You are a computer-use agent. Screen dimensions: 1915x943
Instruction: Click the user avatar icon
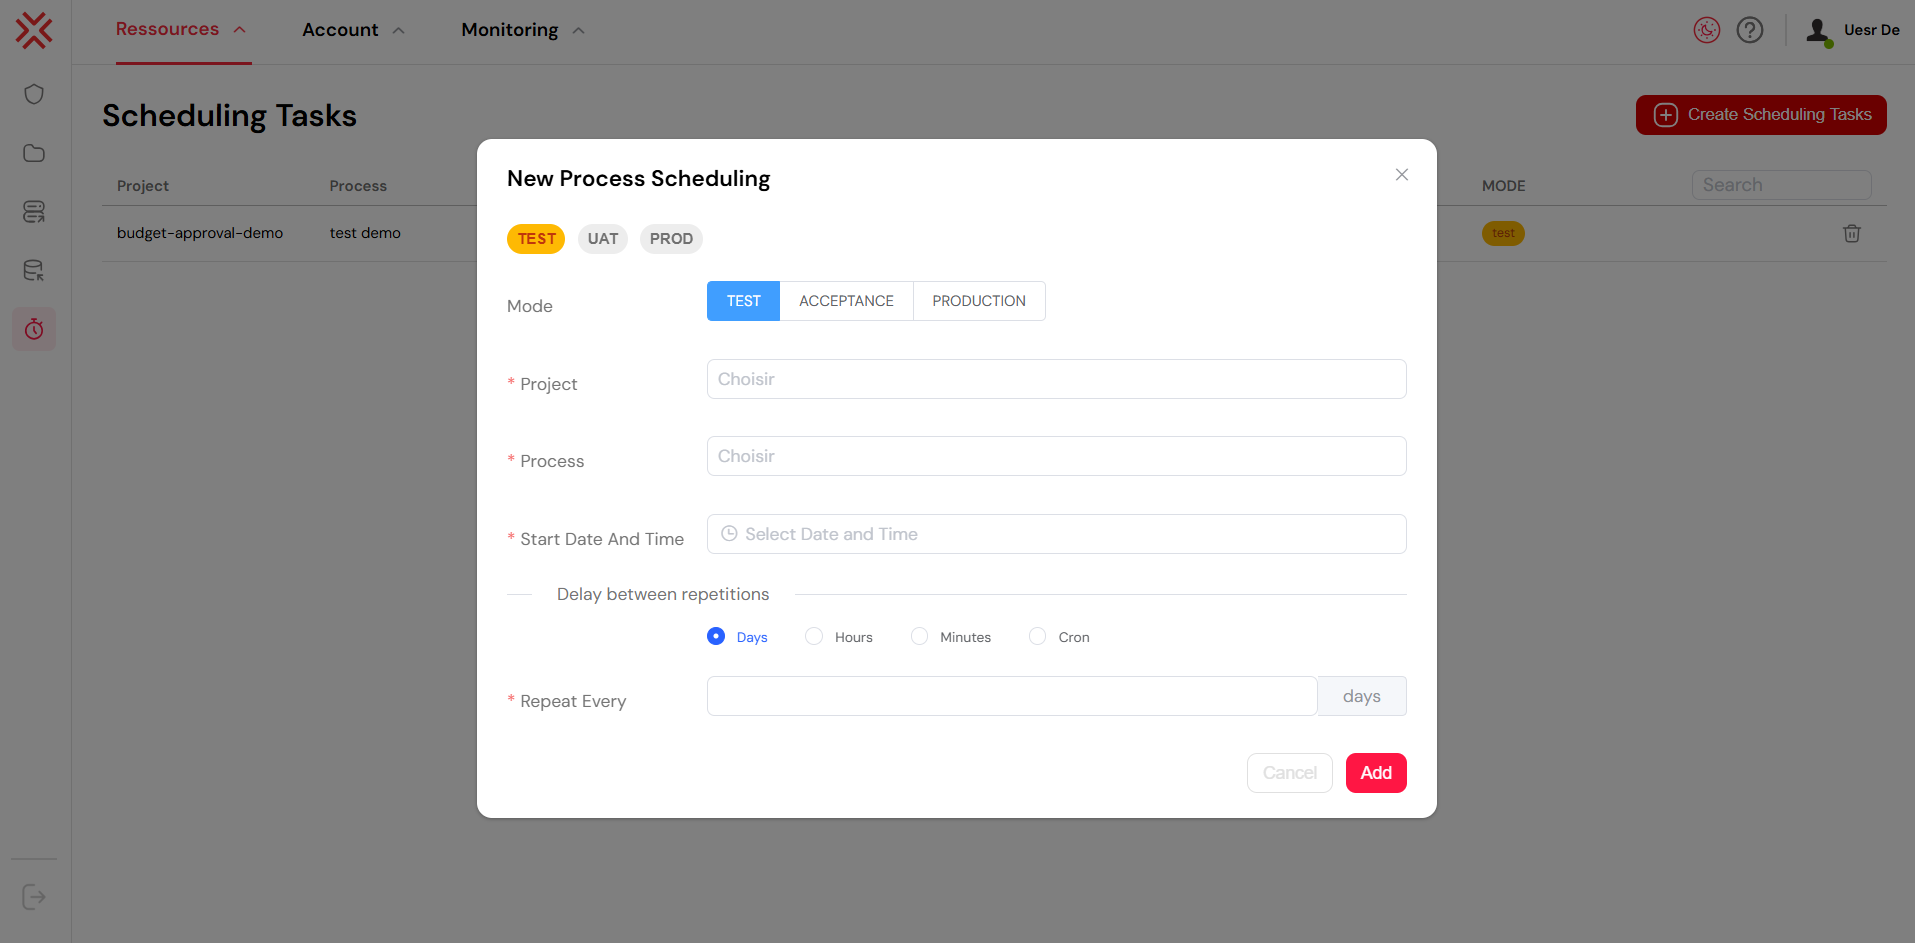[1819, 31]
